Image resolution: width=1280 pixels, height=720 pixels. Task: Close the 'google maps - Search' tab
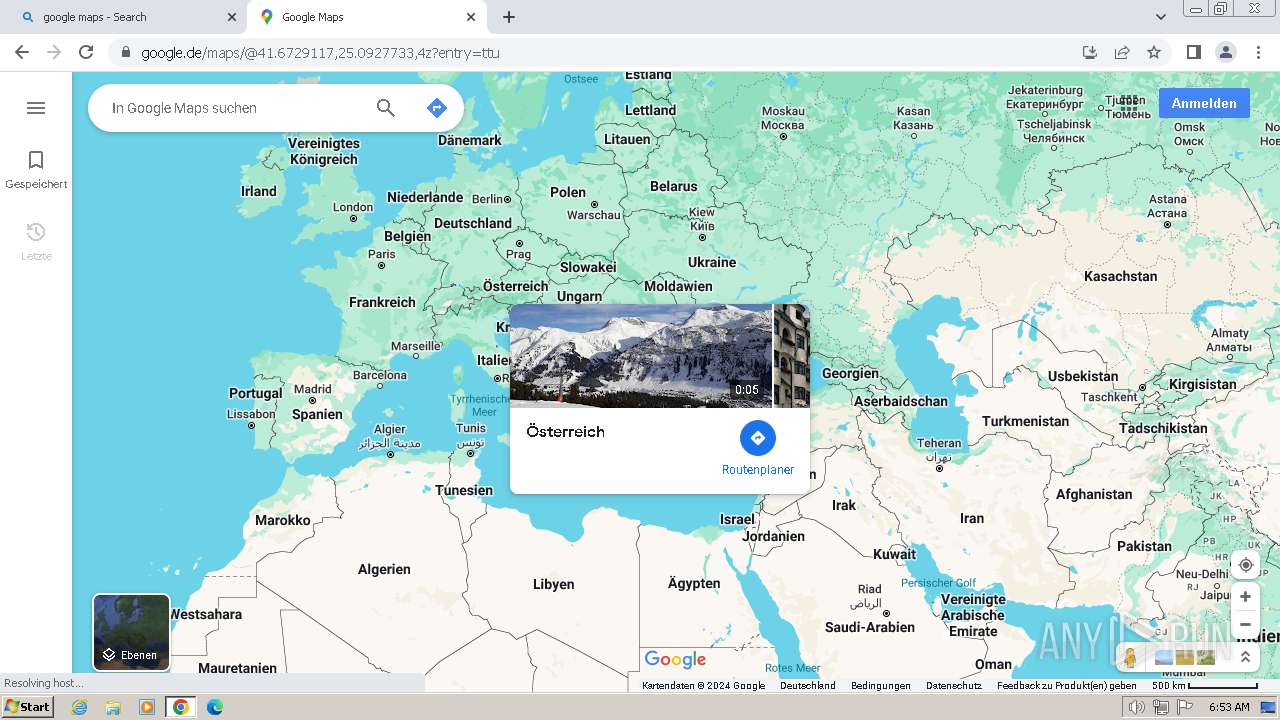(x=232, y=17)
